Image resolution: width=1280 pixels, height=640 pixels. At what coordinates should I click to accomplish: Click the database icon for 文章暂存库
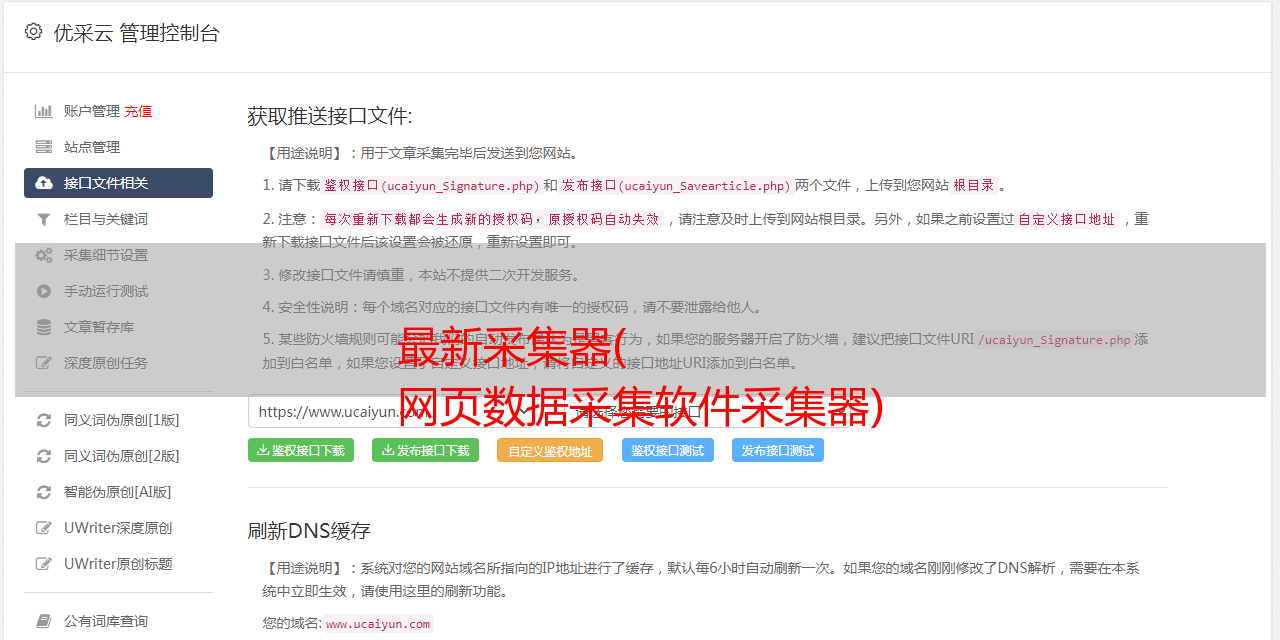[x=44, y=327]
